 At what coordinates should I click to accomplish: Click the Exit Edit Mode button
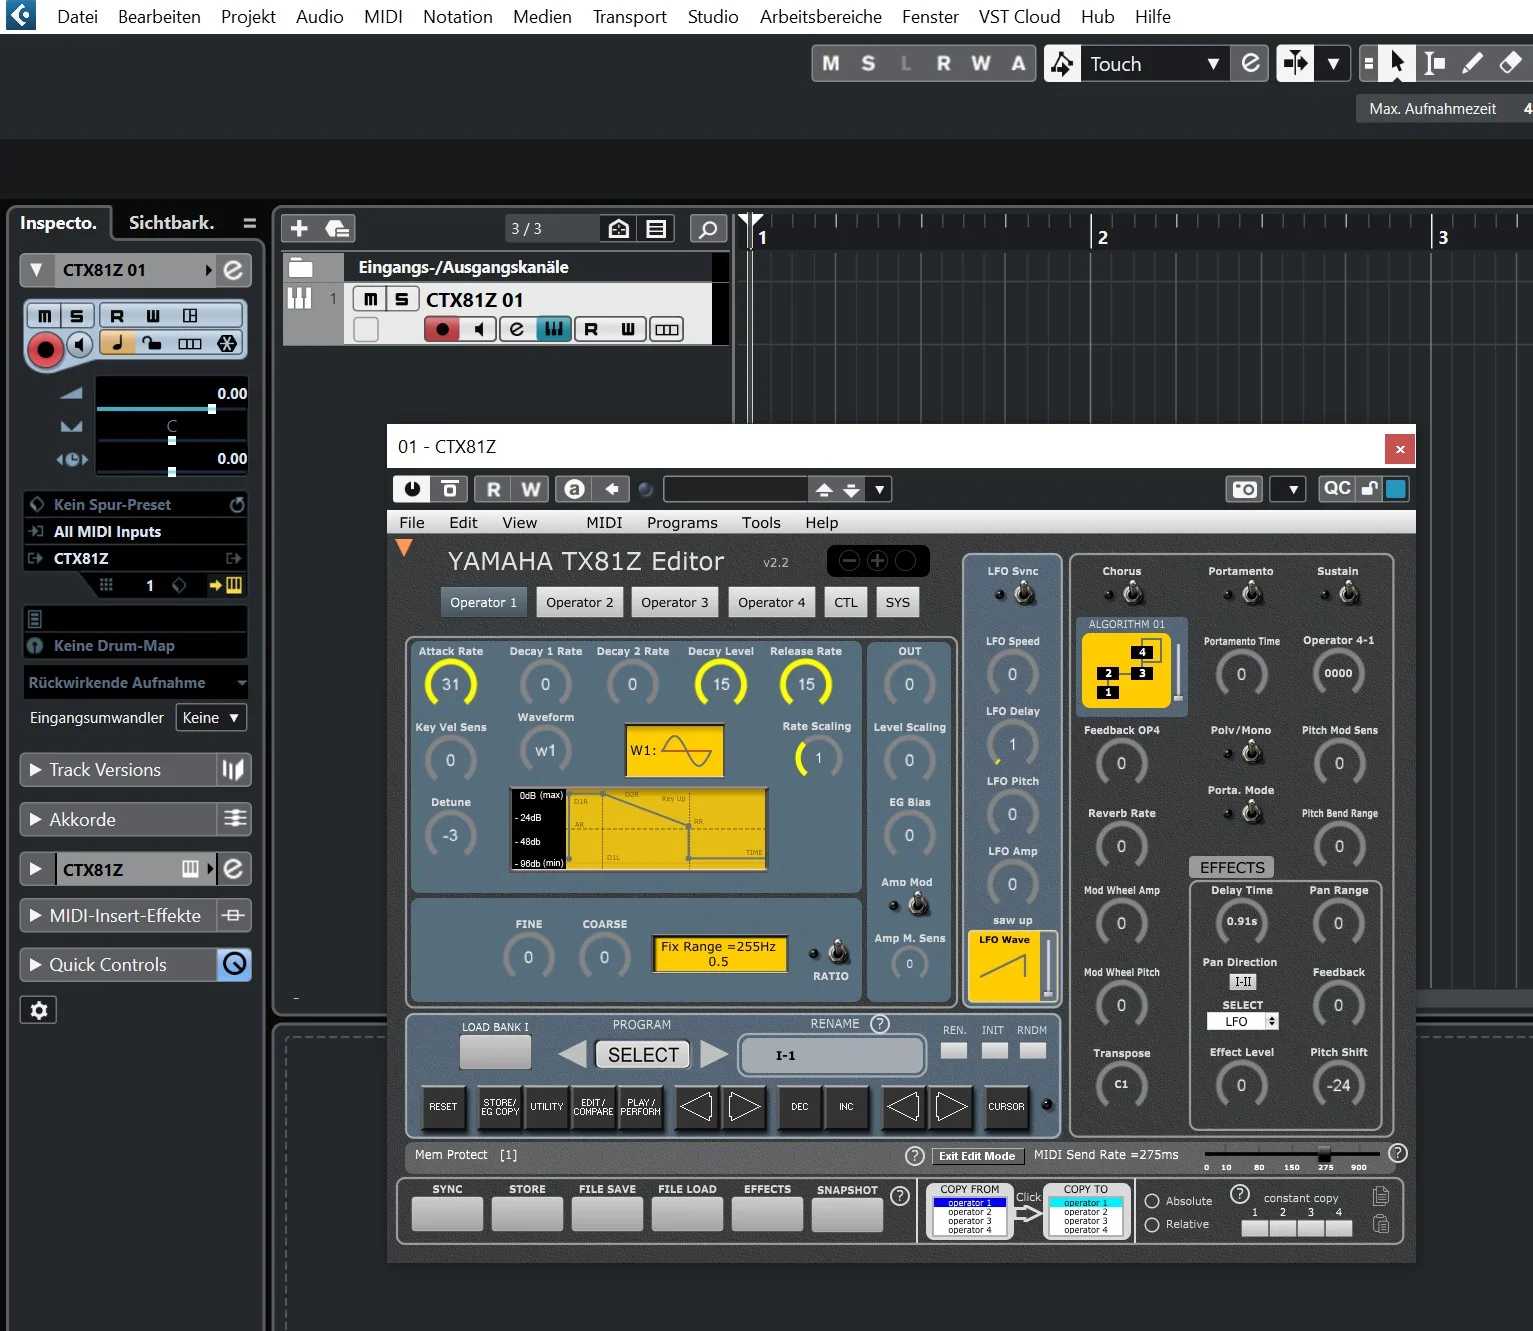point(977,1156)
